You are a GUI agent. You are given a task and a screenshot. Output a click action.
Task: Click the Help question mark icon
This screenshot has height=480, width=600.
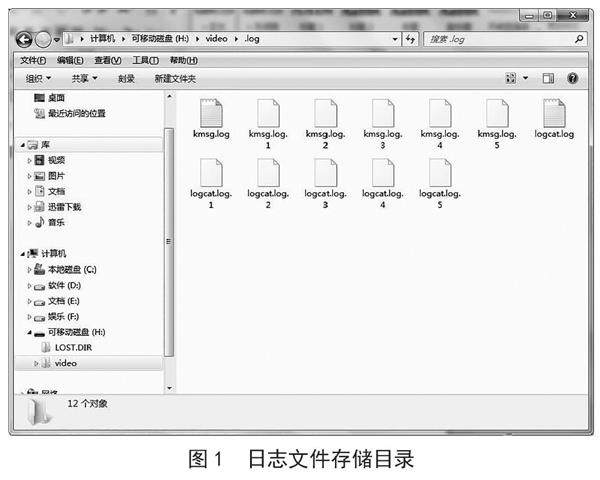[573, 78]
